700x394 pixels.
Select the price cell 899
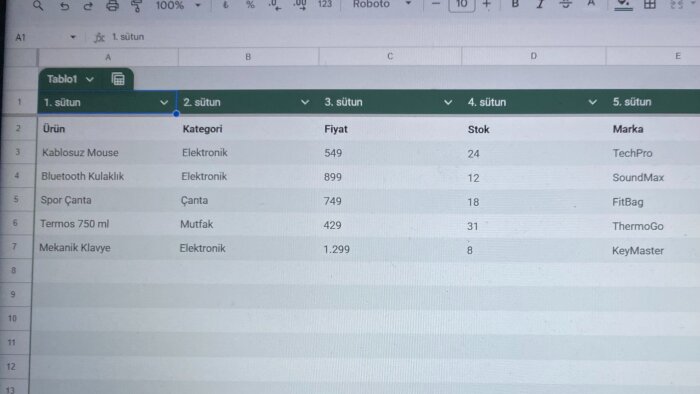pos(390,177)
